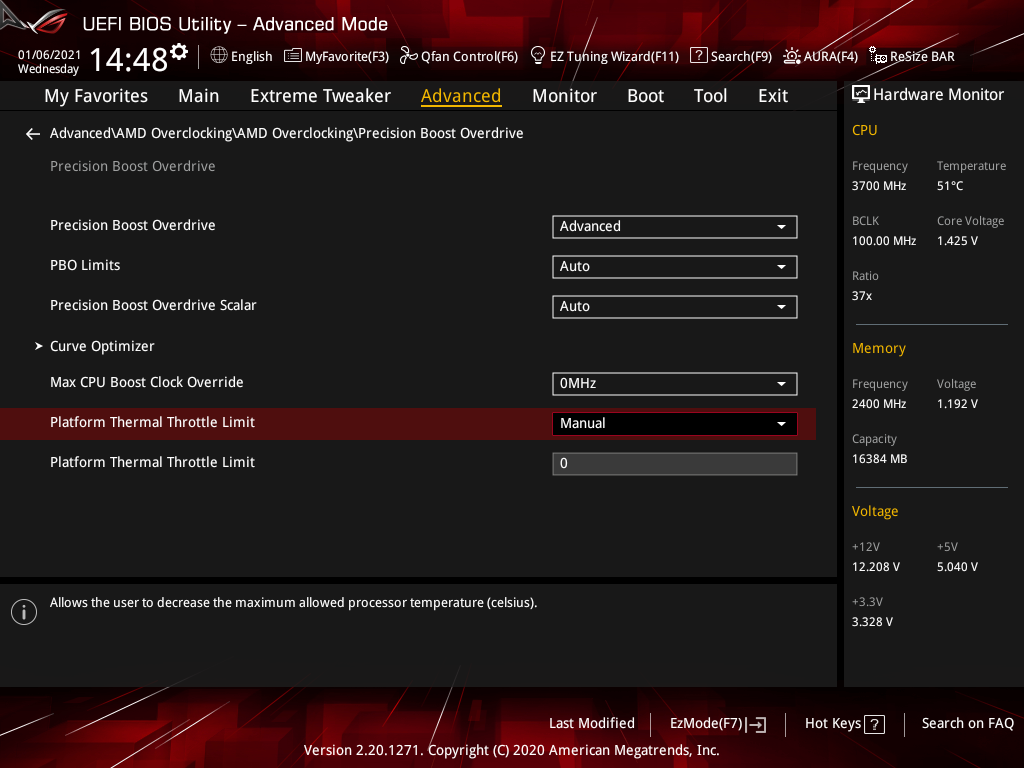The width and height of the screenshot is (1024, 768).
Task: Click the PBO Limits label
Action: tap(85, 265)
